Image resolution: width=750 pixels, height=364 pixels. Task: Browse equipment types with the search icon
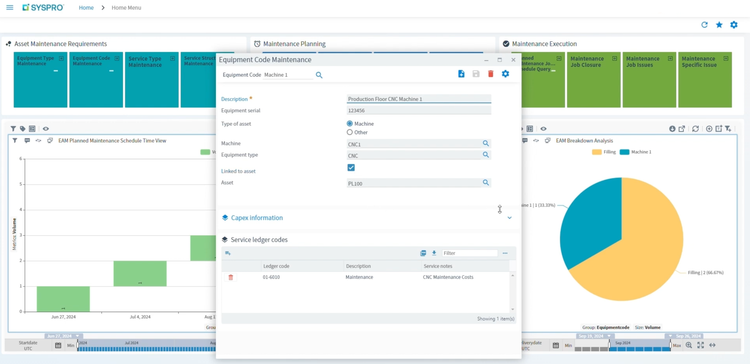pos(485,155)
